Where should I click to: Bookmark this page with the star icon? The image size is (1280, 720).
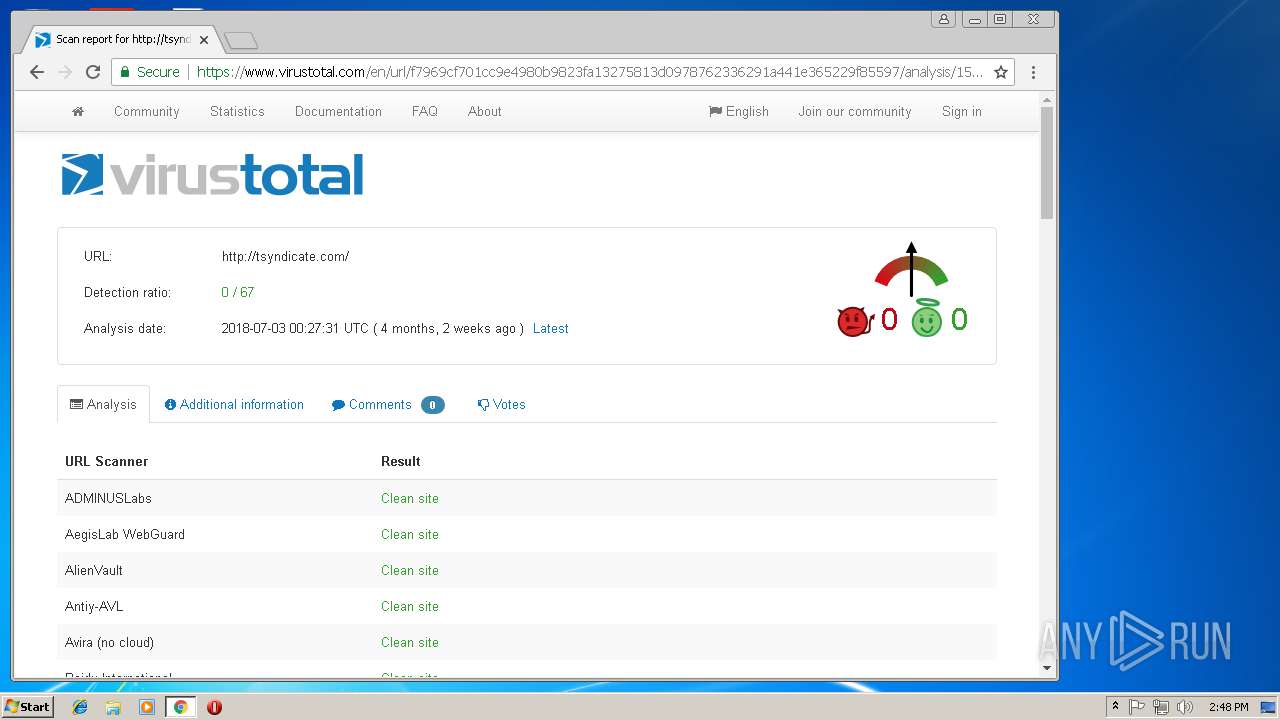pos(1000,72)
